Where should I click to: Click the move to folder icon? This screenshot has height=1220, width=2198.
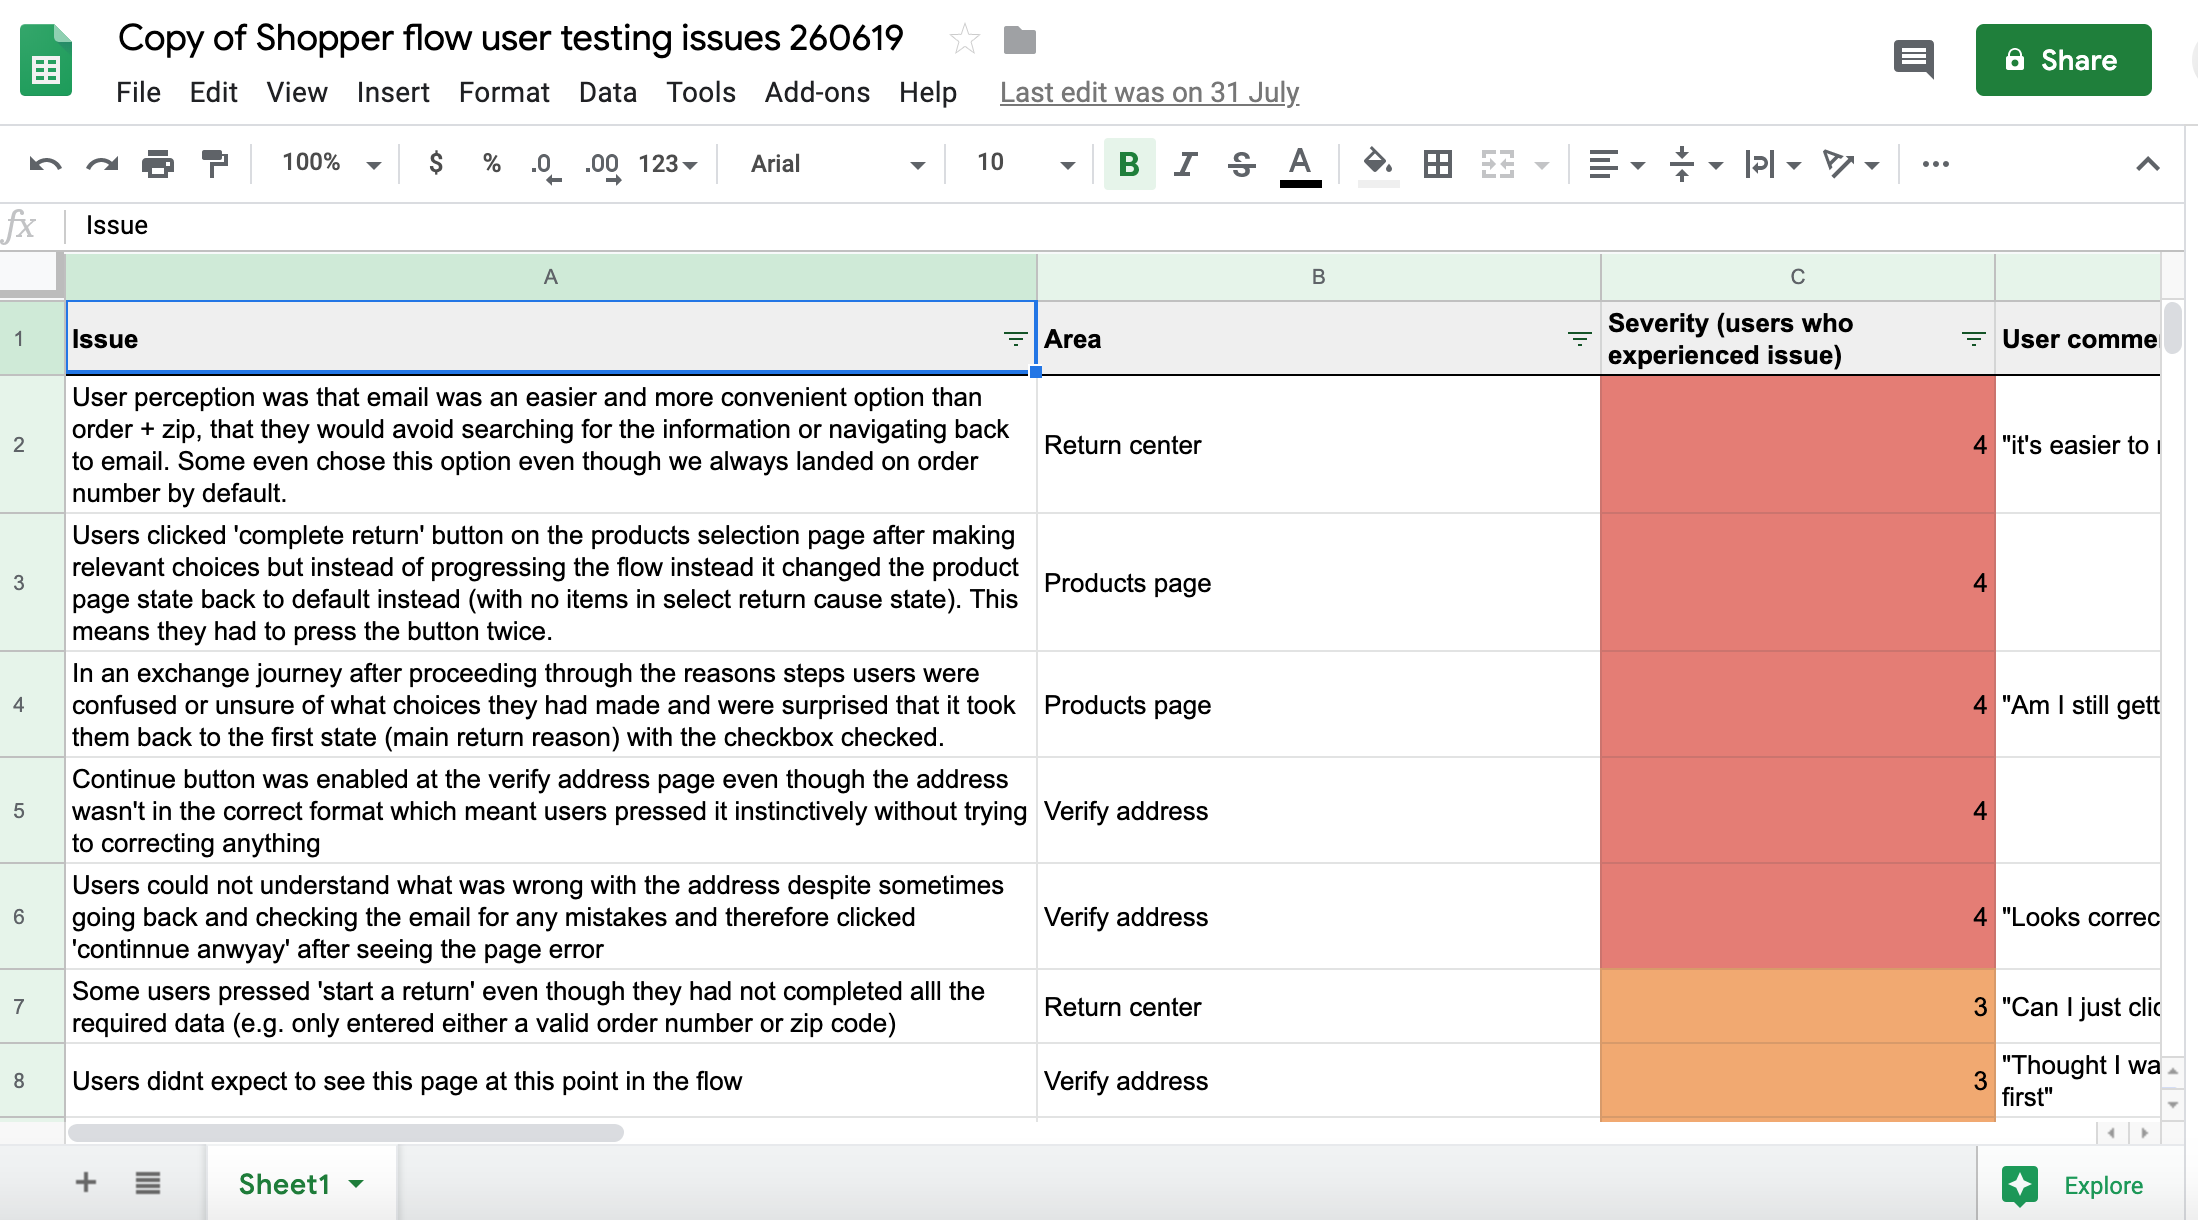click(x=1019, y=40)
